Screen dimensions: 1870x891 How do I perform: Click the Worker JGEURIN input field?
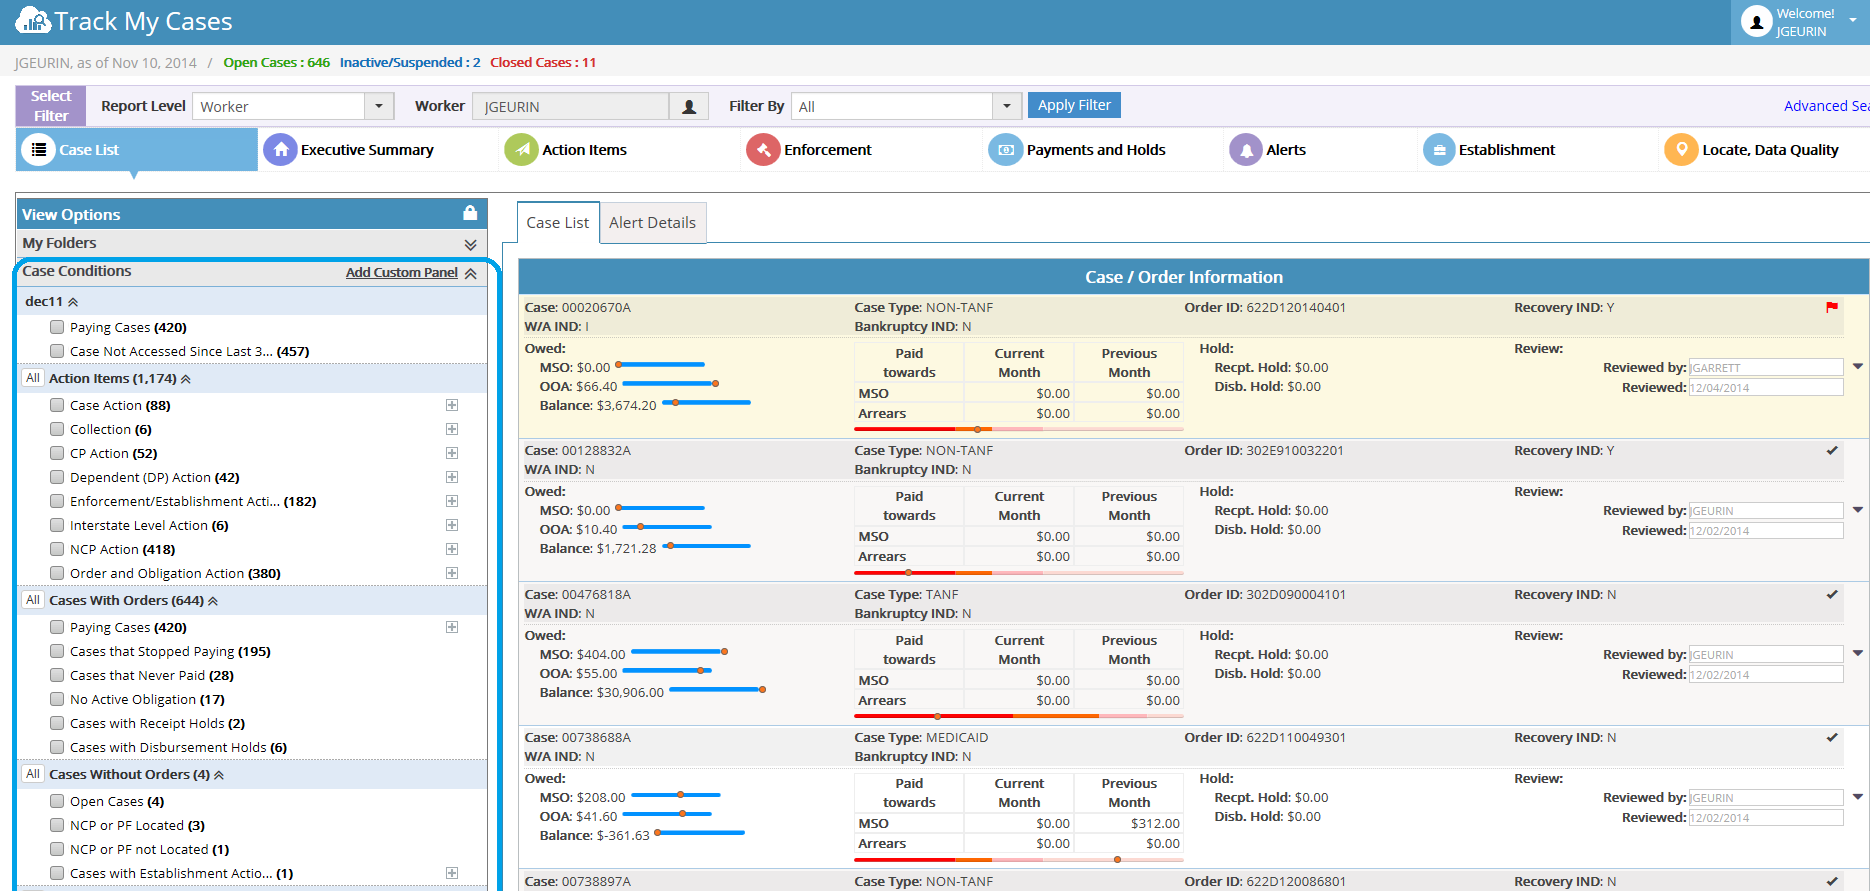pyautogui.click(x=571, y=107)
